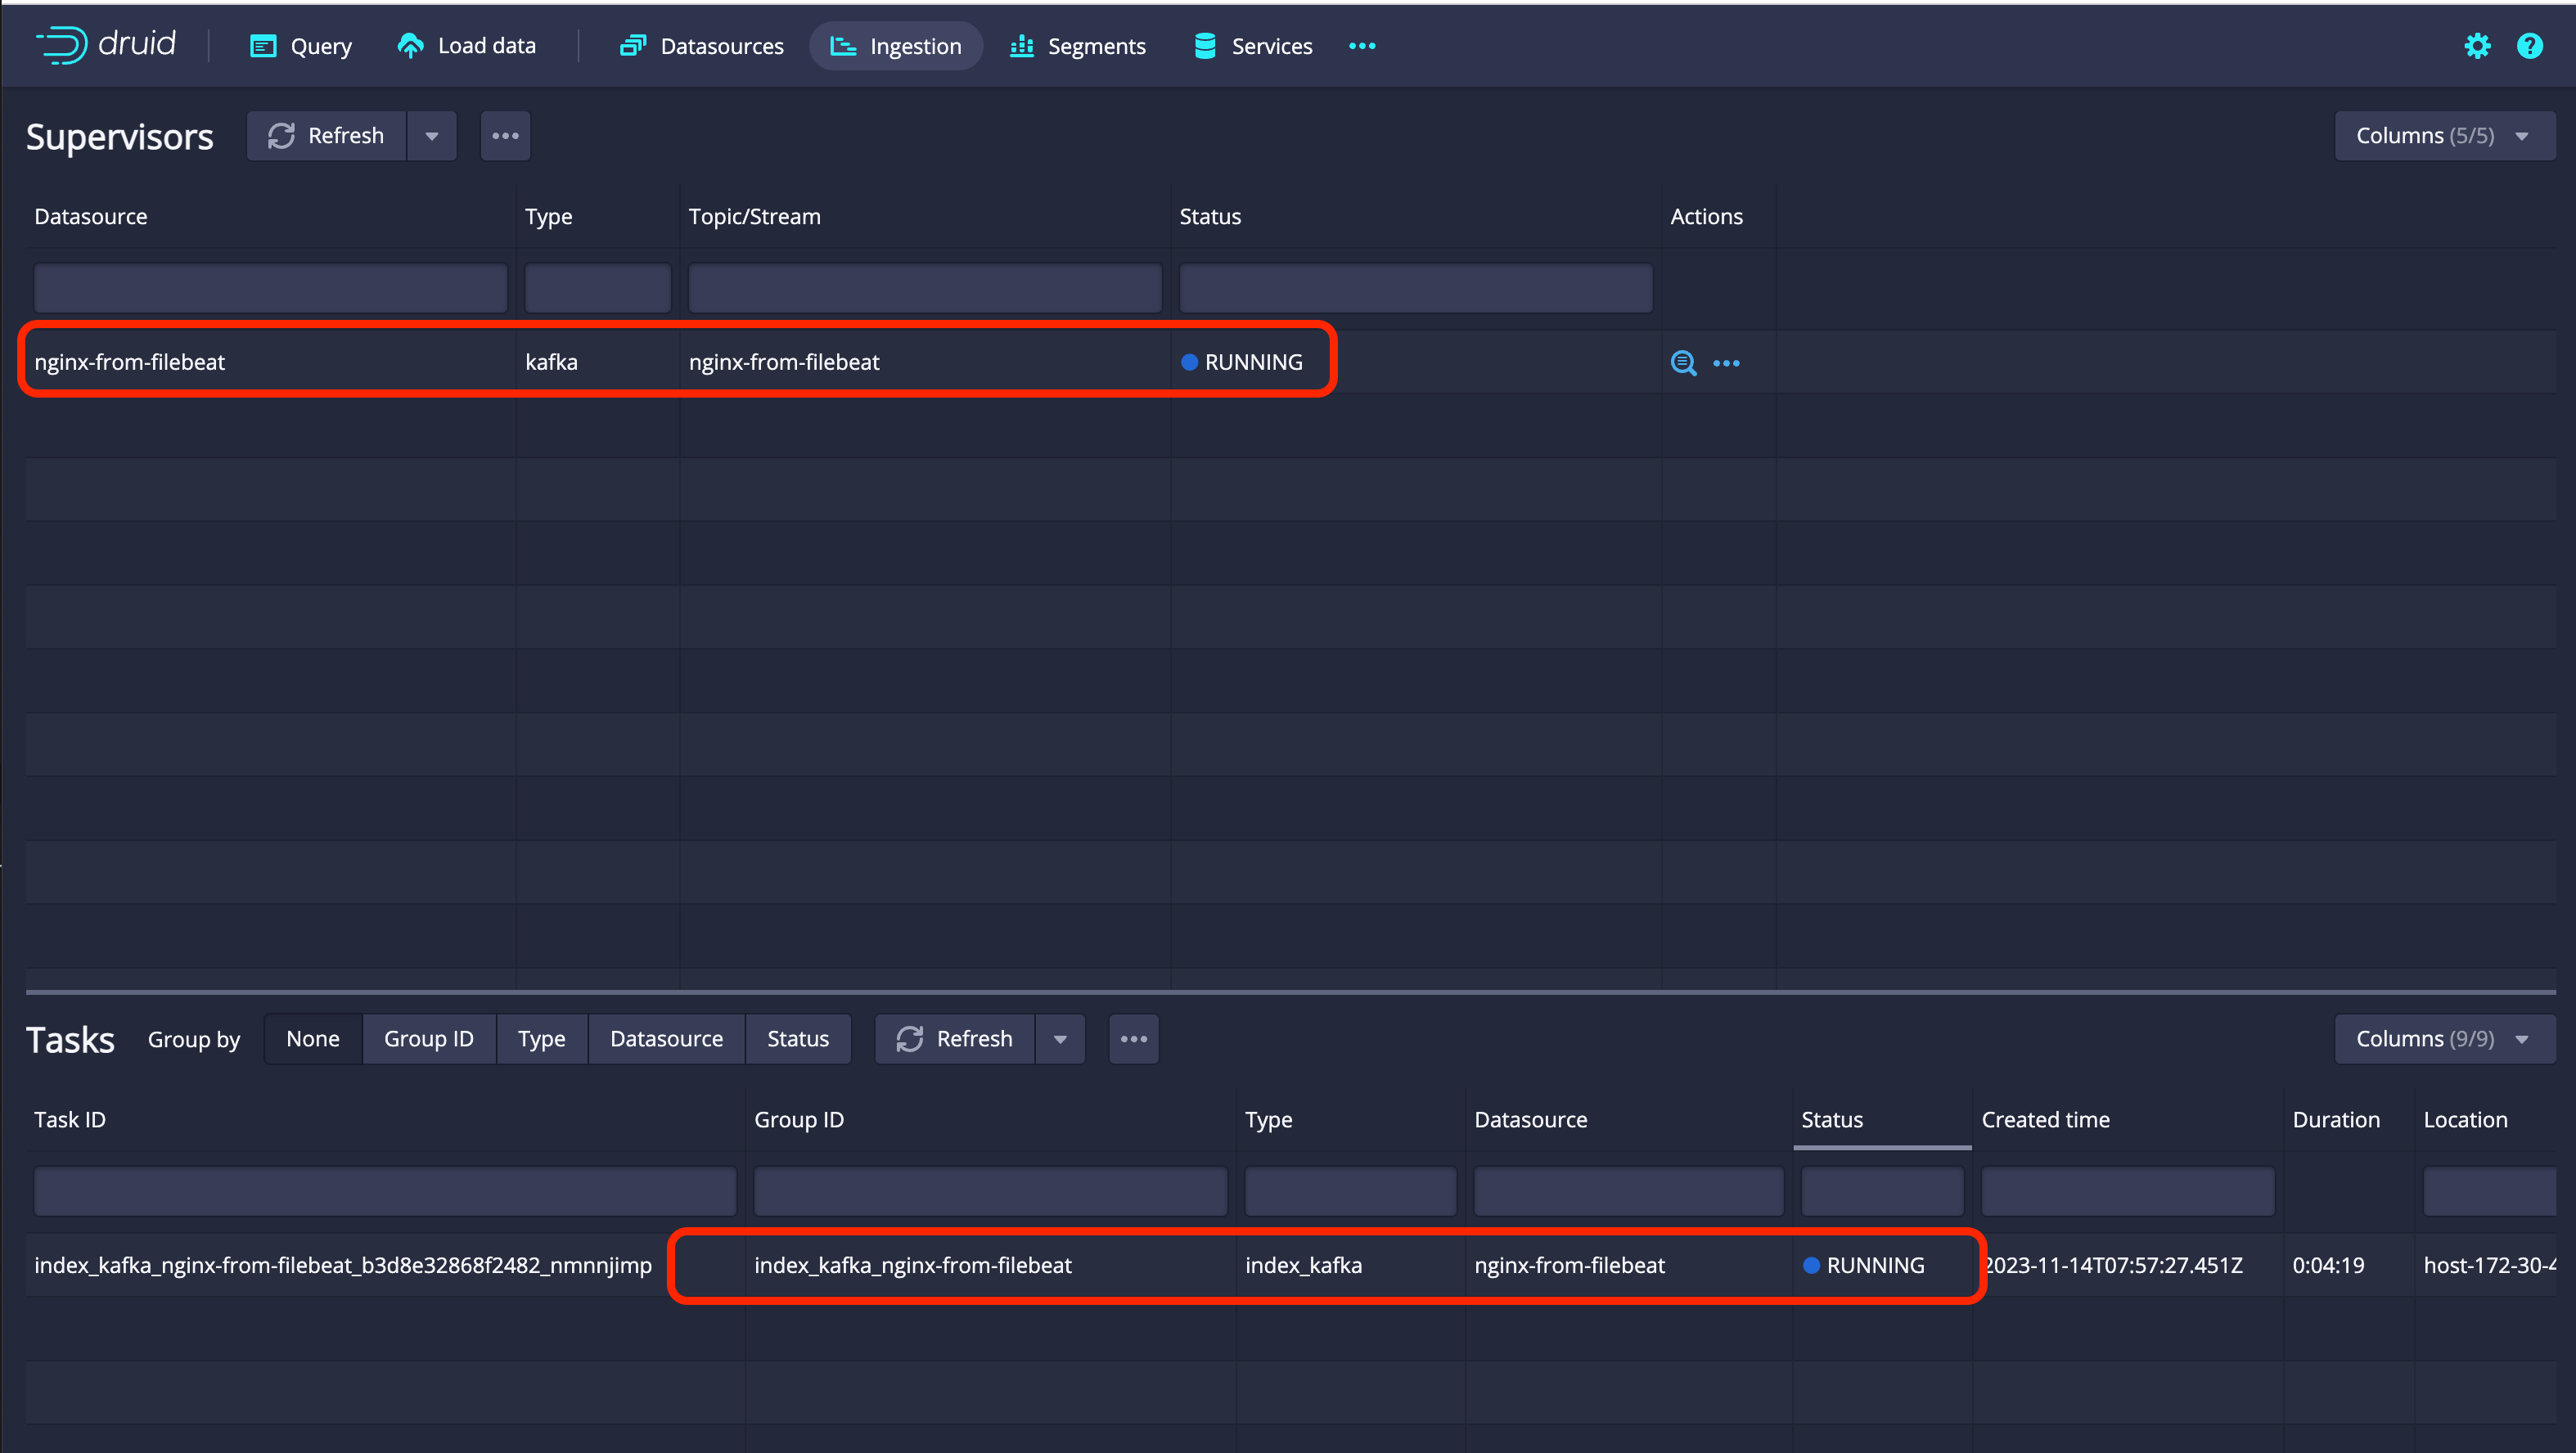The image size is (2576, 1453).
Task: Open Supervisors more actions menu
Action: click(x=505, y=136)
